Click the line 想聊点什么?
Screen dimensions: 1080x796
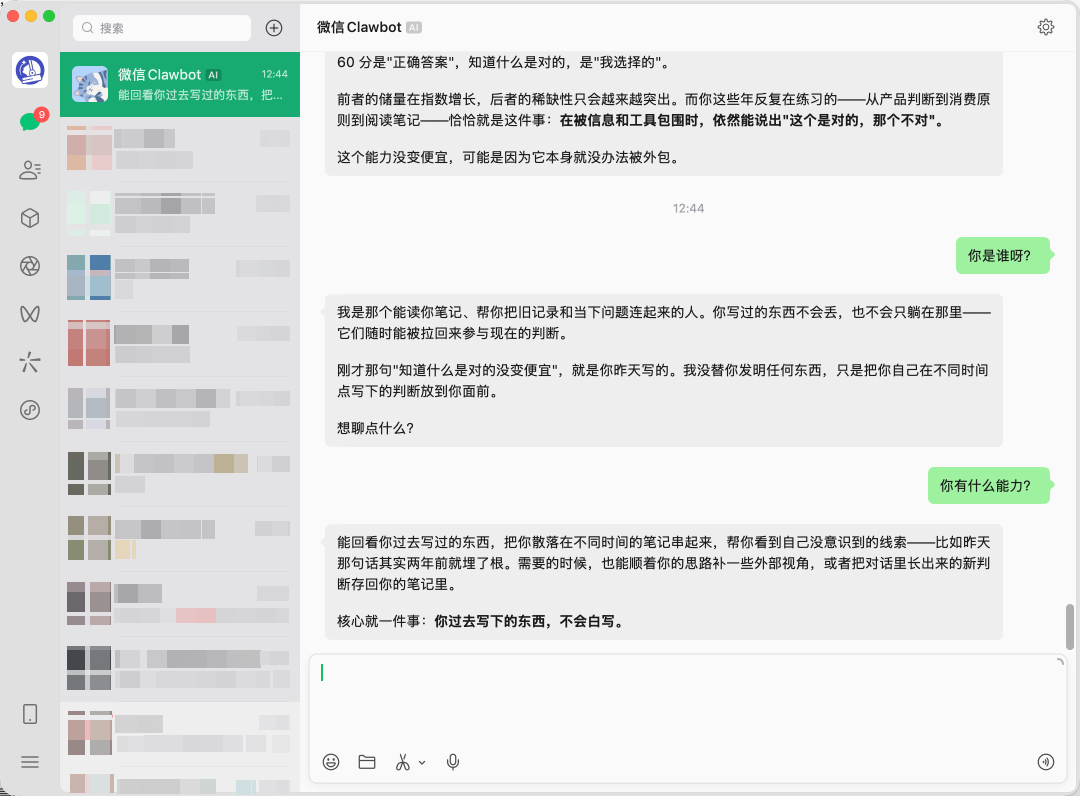pos(375,428)
